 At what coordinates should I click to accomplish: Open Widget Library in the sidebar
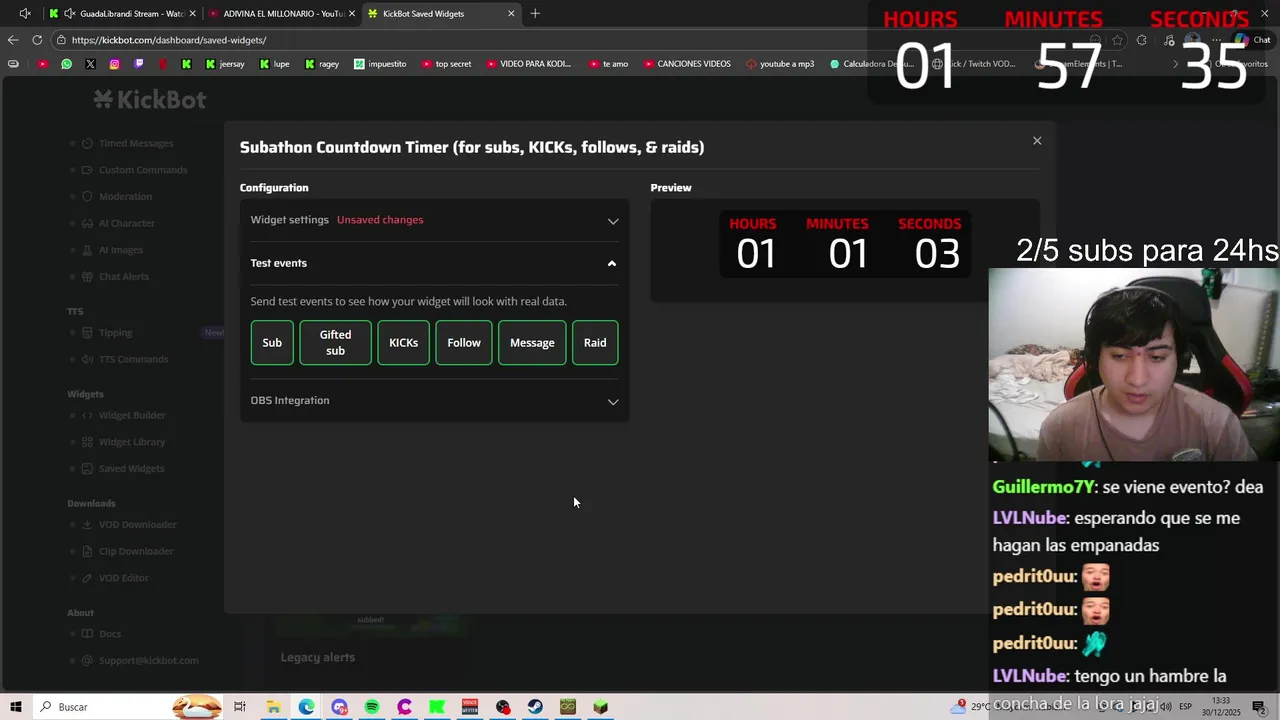tap(132, 442)
